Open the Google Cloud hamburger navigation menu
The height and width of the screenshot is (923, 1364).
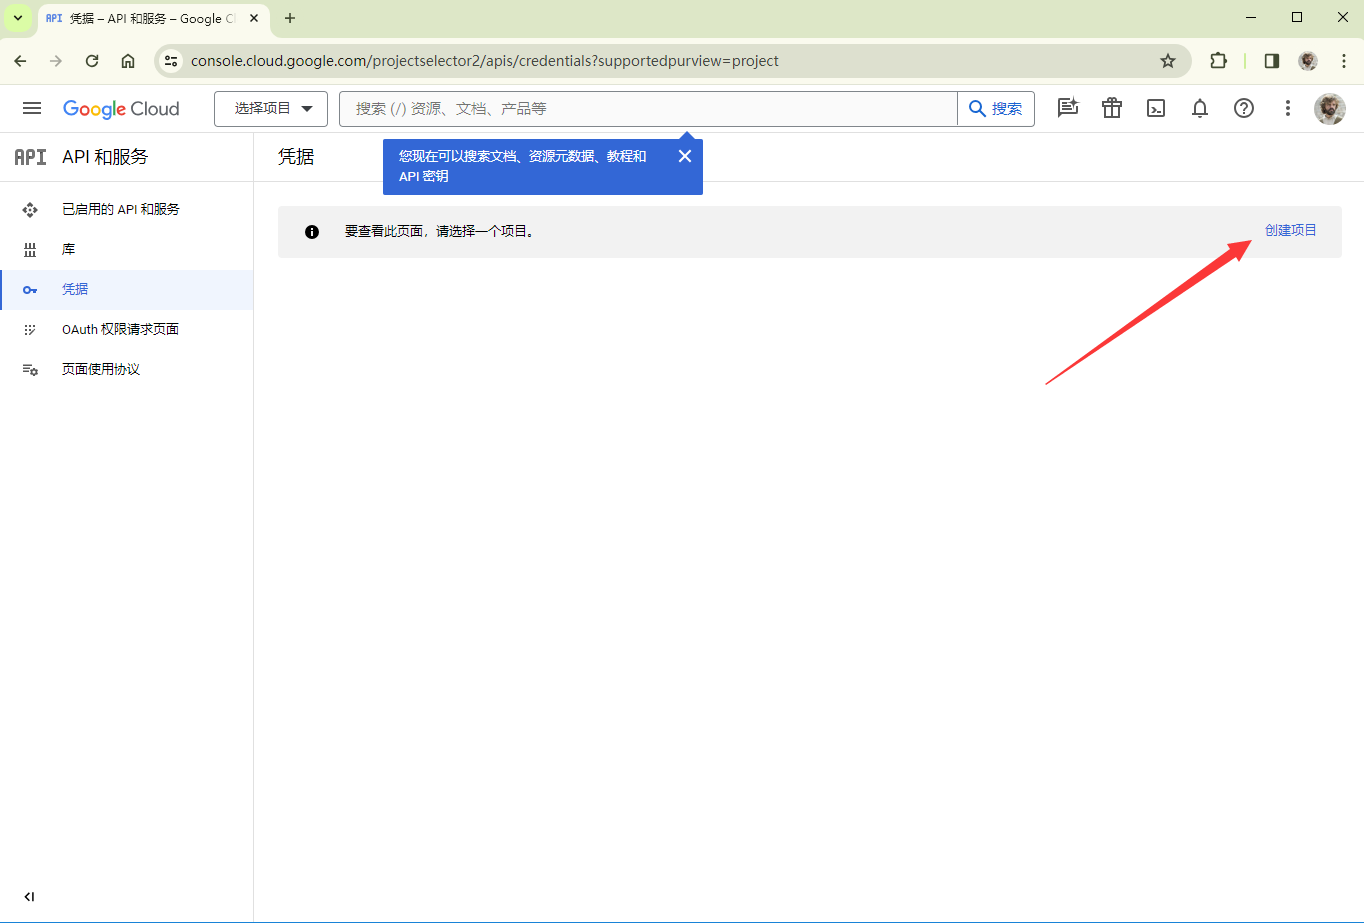tap(32, 109)
